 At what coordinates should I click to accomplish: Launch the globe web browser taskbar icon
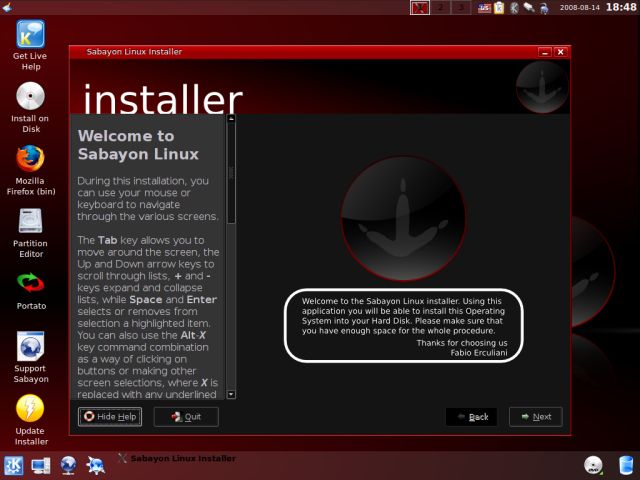point(68,466)
